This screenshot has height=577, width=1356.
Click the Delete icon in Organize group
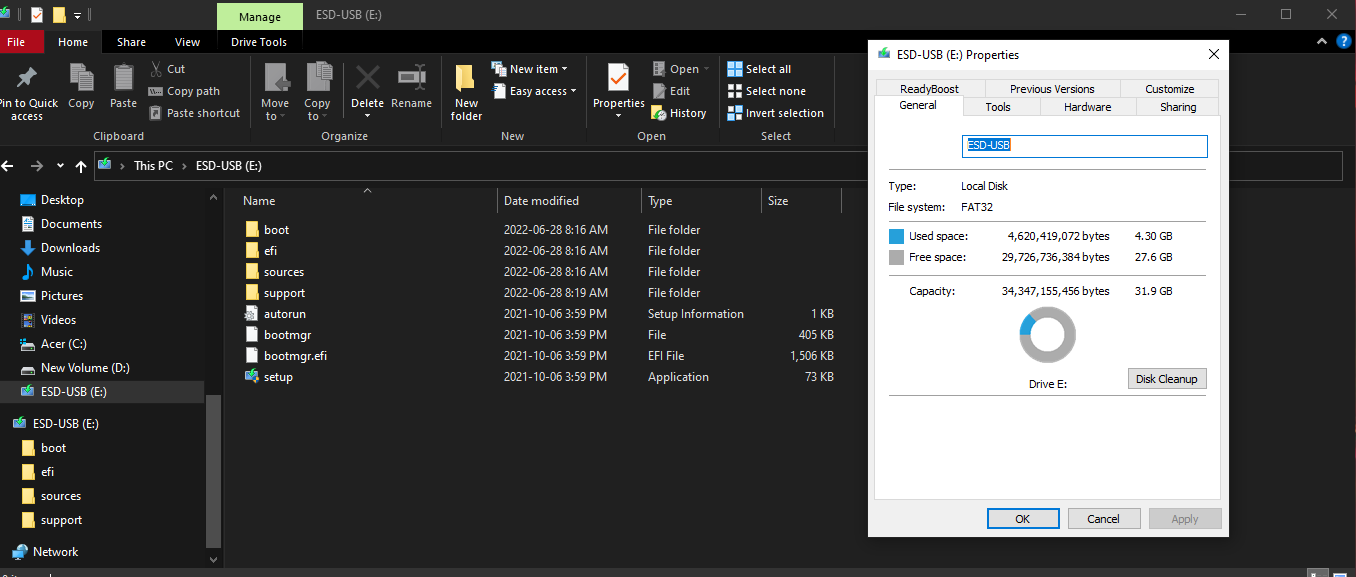point(367,80)
